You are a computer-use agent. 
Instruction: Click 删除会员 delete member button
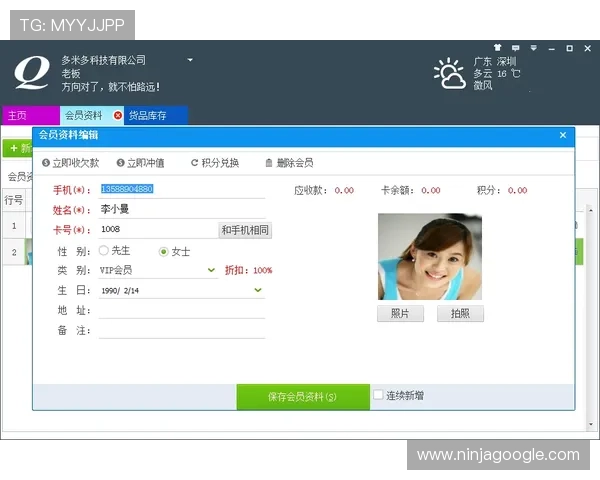pyautogui.click(x=289, y=163)
